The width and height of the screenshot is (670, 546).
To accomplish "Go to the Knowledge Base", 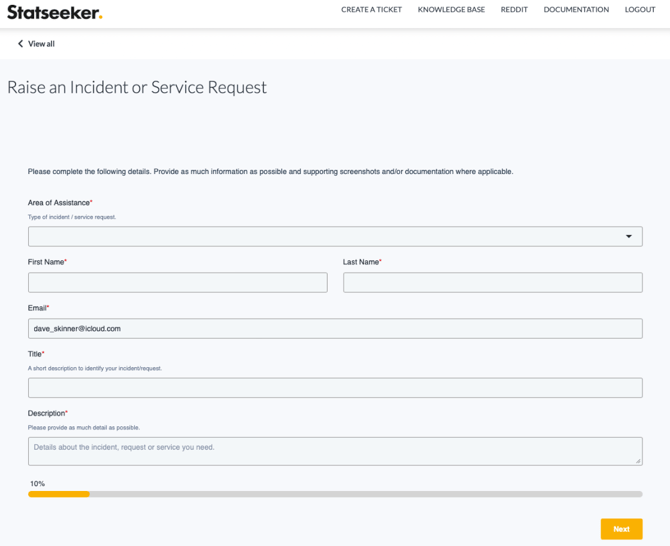I will point(451,10).
